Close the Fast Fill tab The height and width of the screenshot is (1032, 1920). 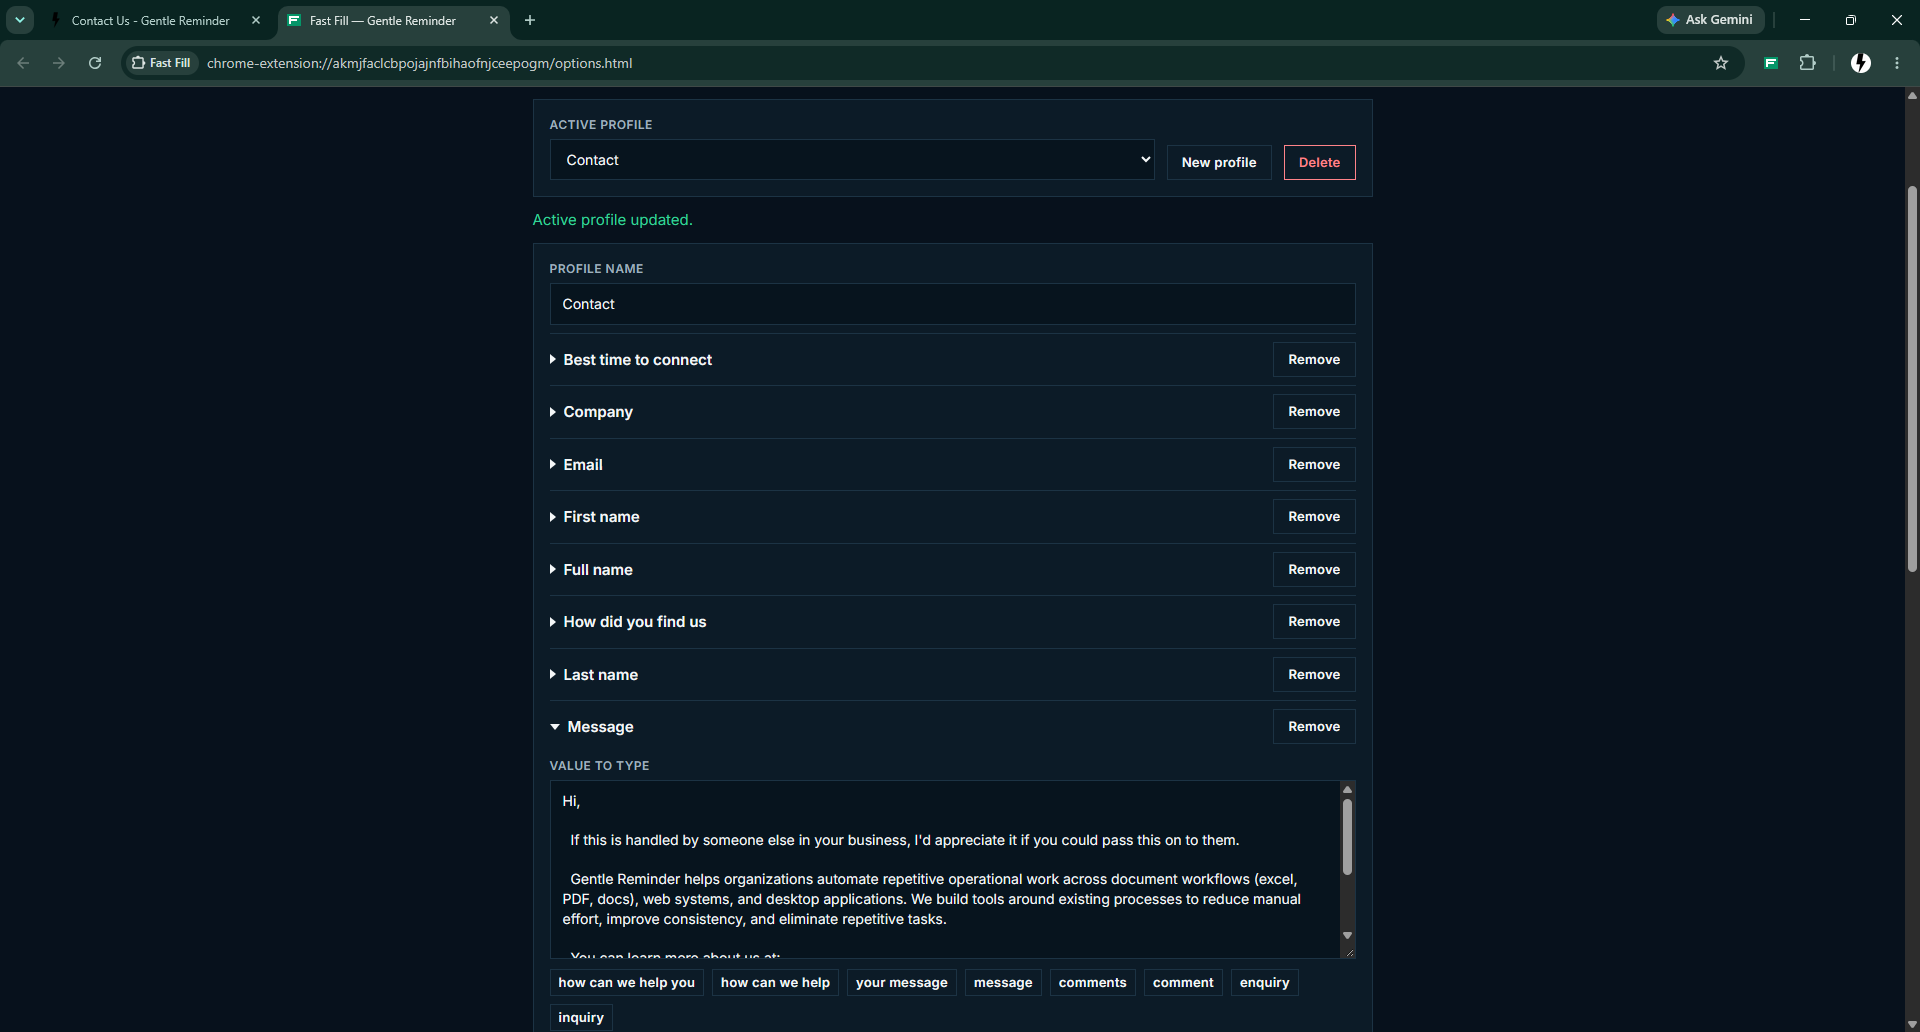tap(494, 20)
